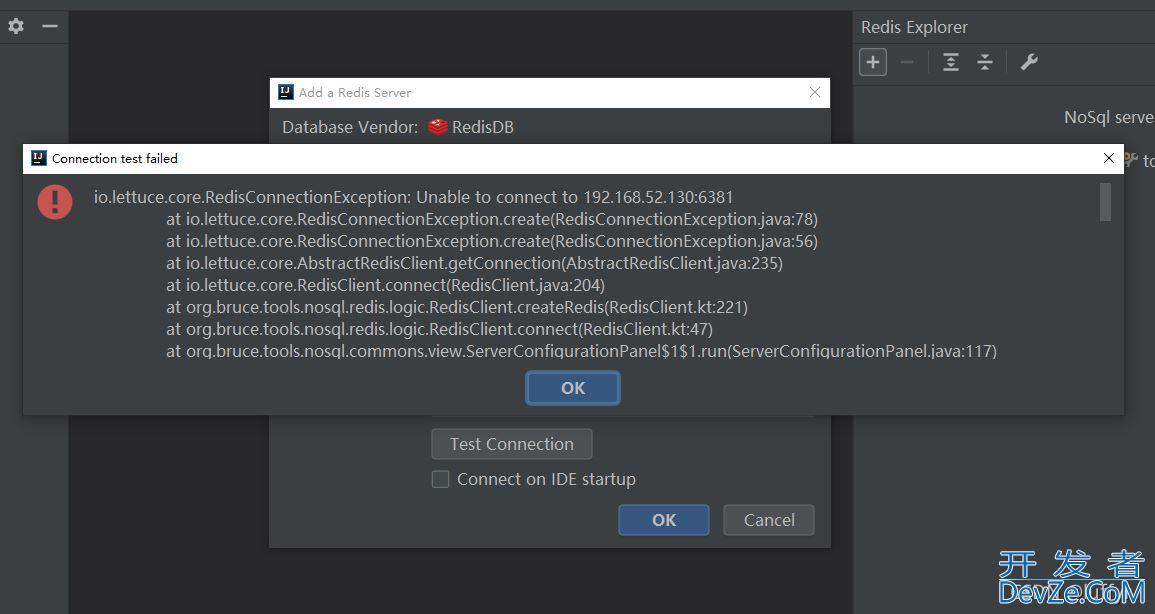Open Redis Explorer wrench settings
This screenshot has width=1155, height=614.
pos(1029,62)
